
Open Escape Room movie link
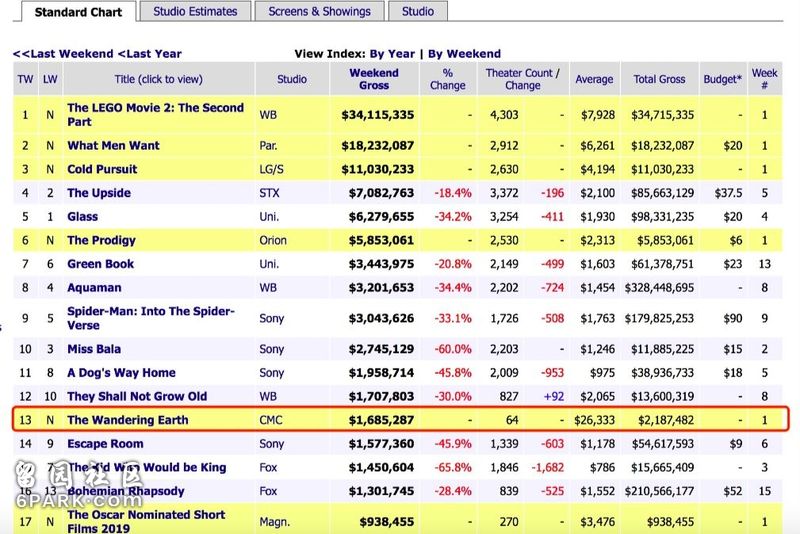[x=105, y=444]
